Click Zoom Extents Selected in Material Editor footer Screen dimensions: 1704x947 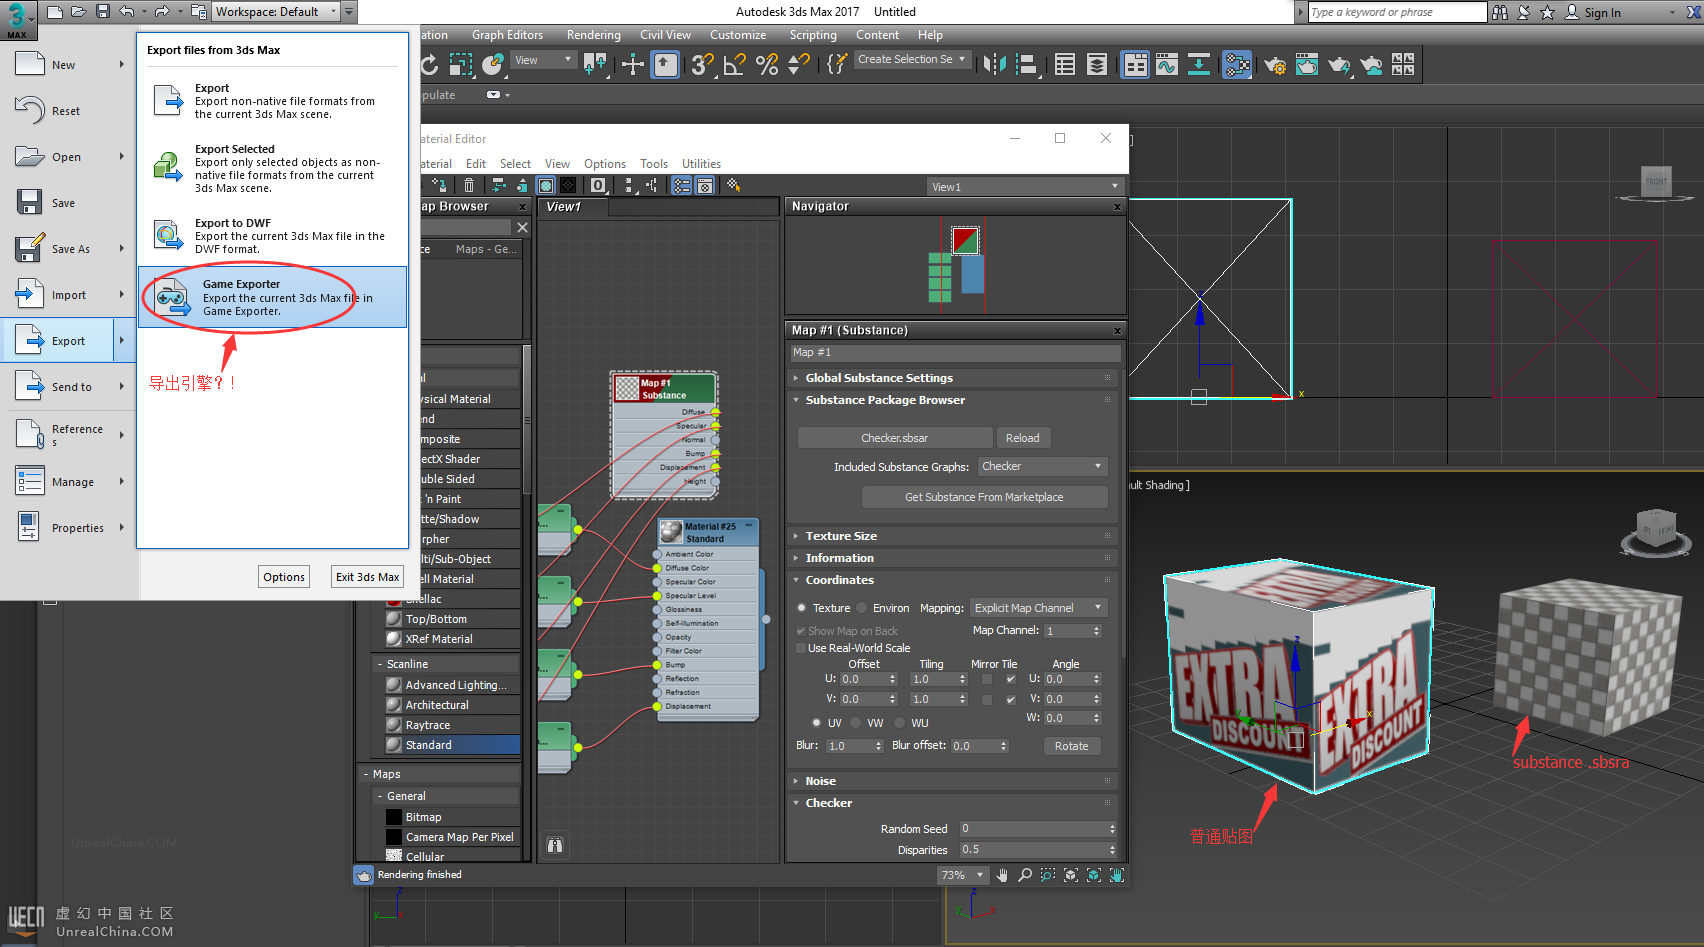coord(1094,875)
